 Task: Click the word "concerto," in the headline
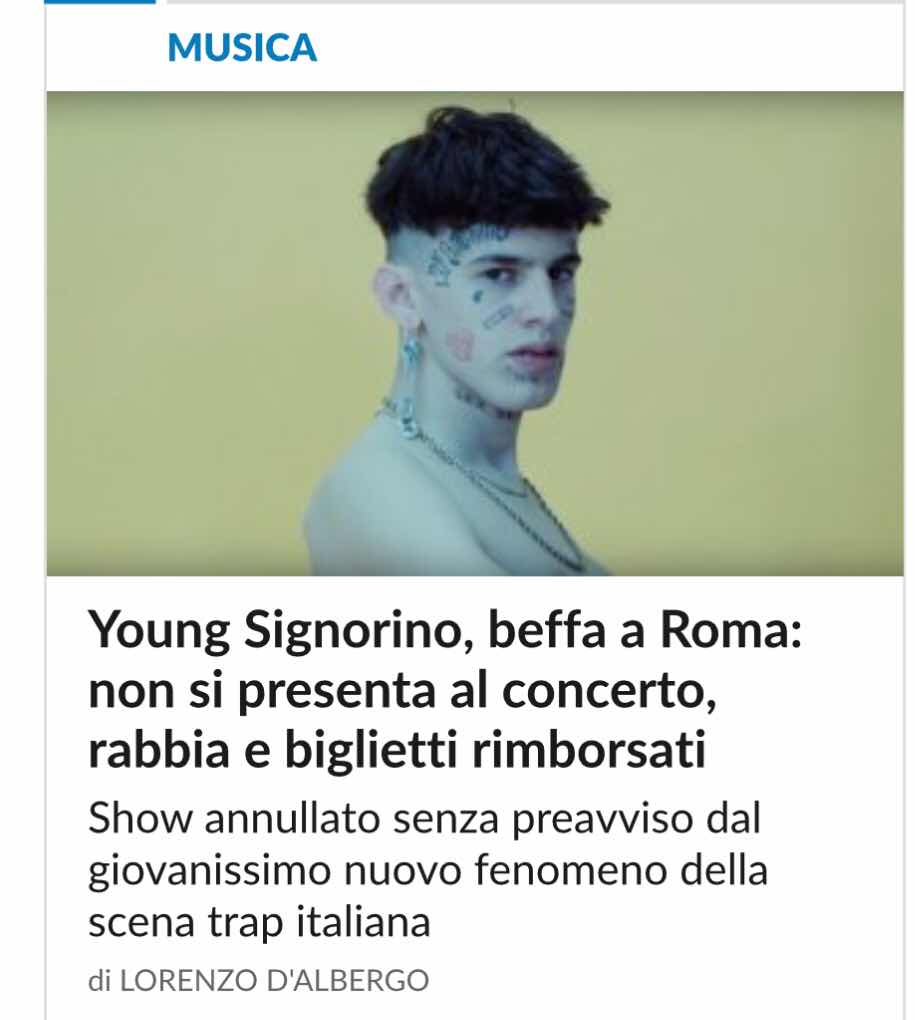click(x=609, y=691)
